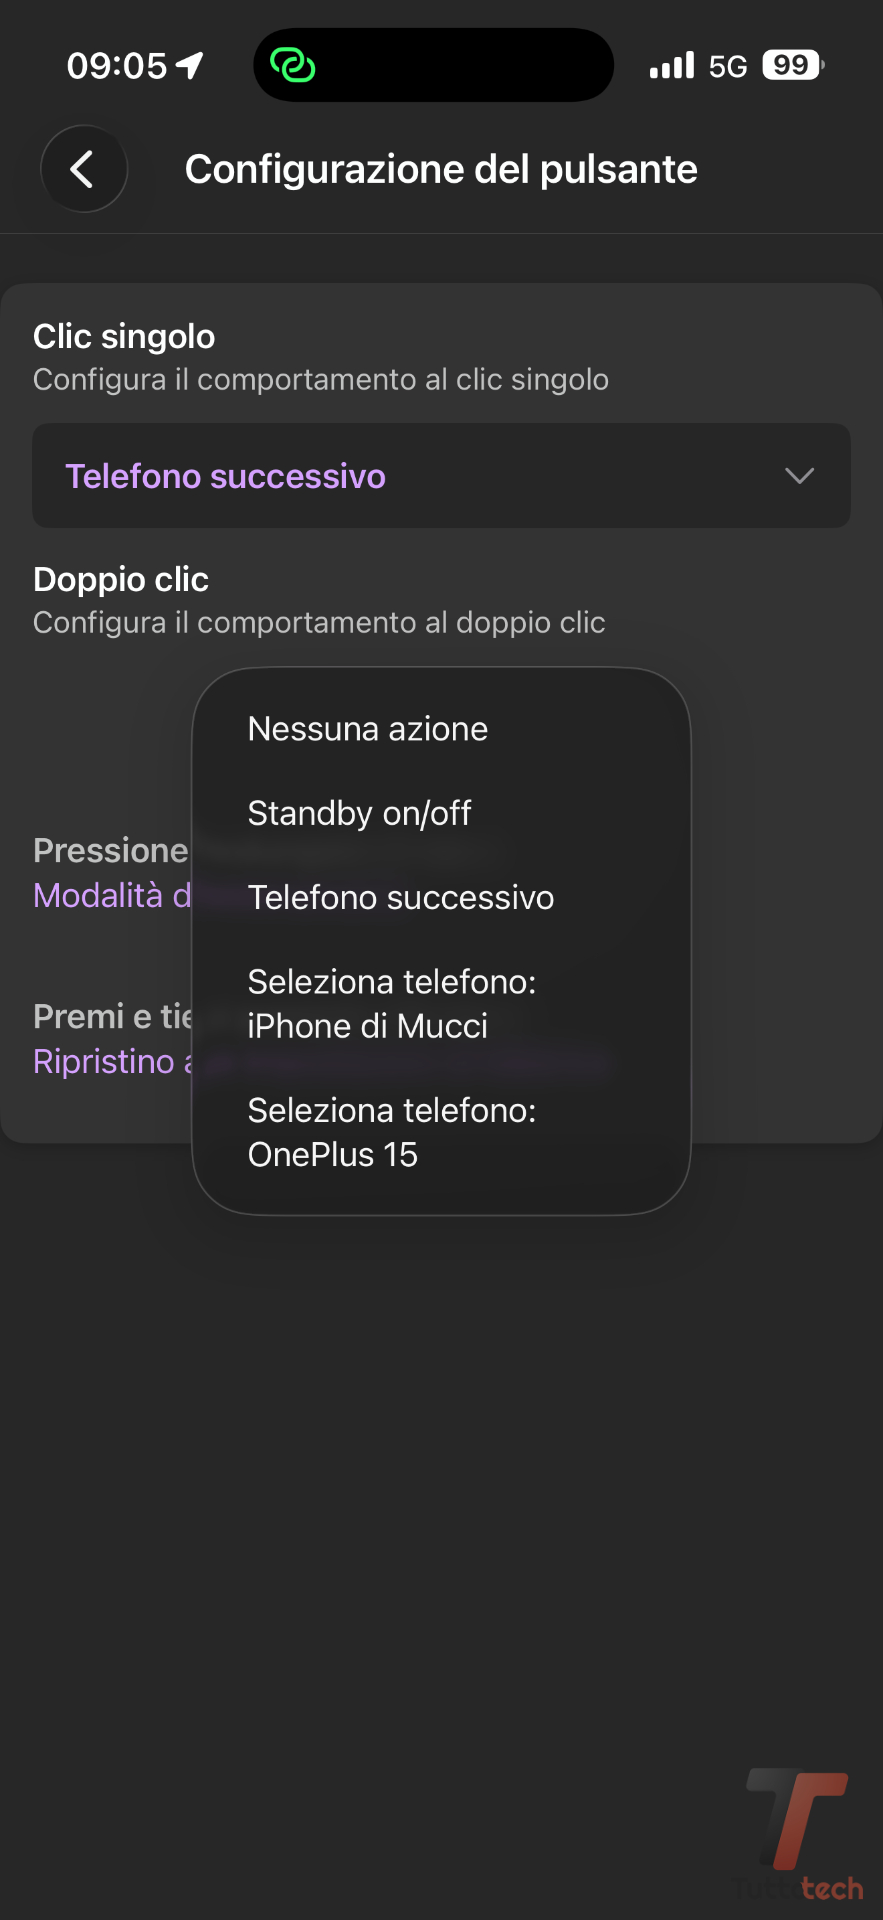Tap the 09:05 clock in status bar
883x1920 pixels.
117,66
